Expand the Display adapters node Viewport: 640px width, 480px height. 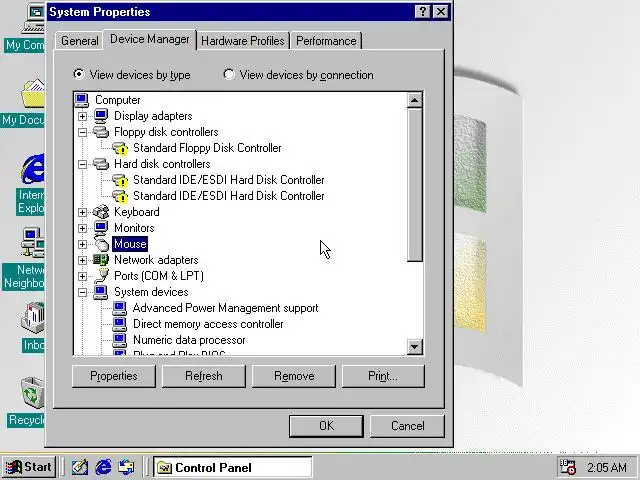click(x=82, y=116)
